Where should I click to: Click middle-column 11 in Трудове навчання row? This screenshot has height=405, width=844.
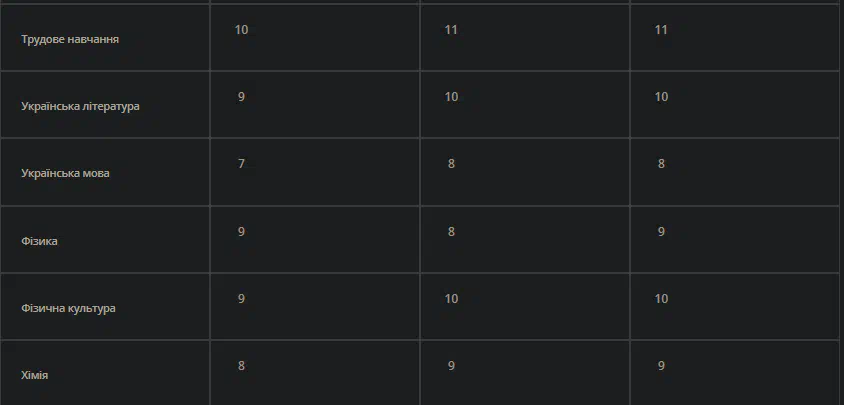(451, 30)
